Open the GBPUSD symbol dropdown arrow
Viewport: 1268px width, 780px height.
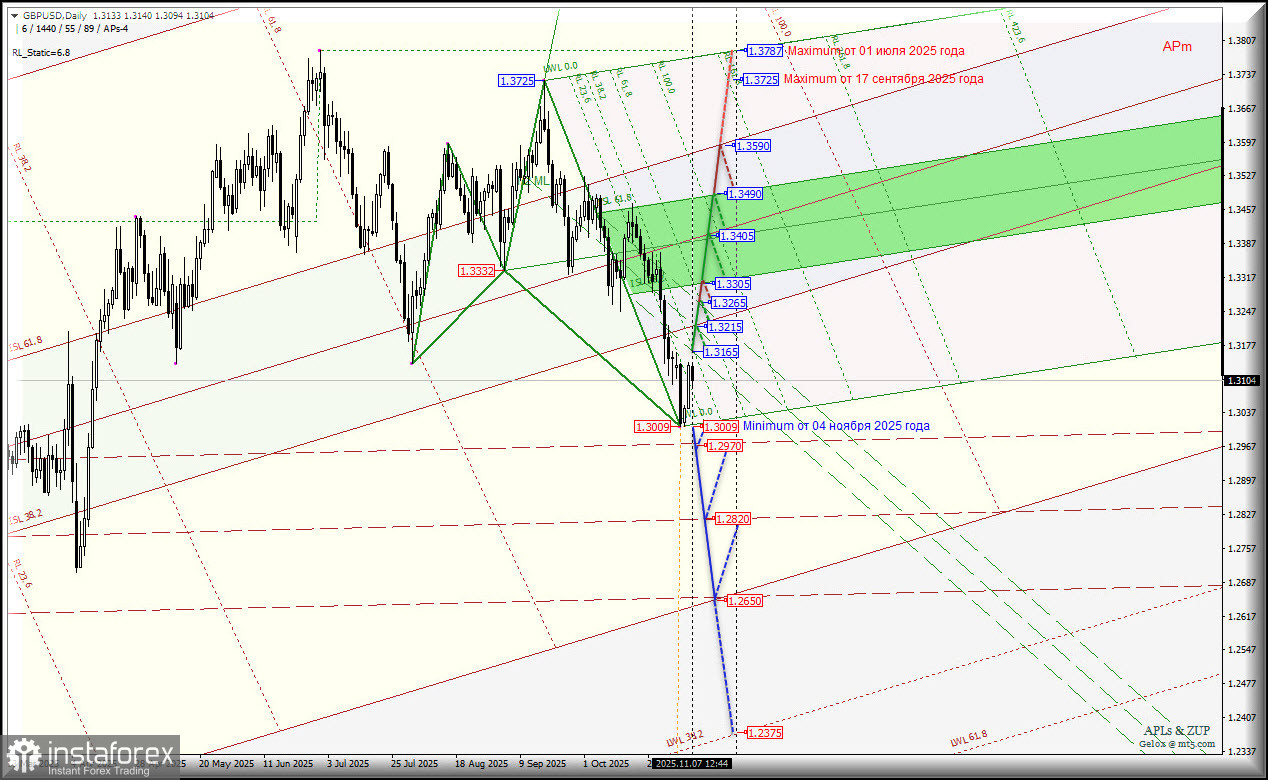tap(12, 15)
